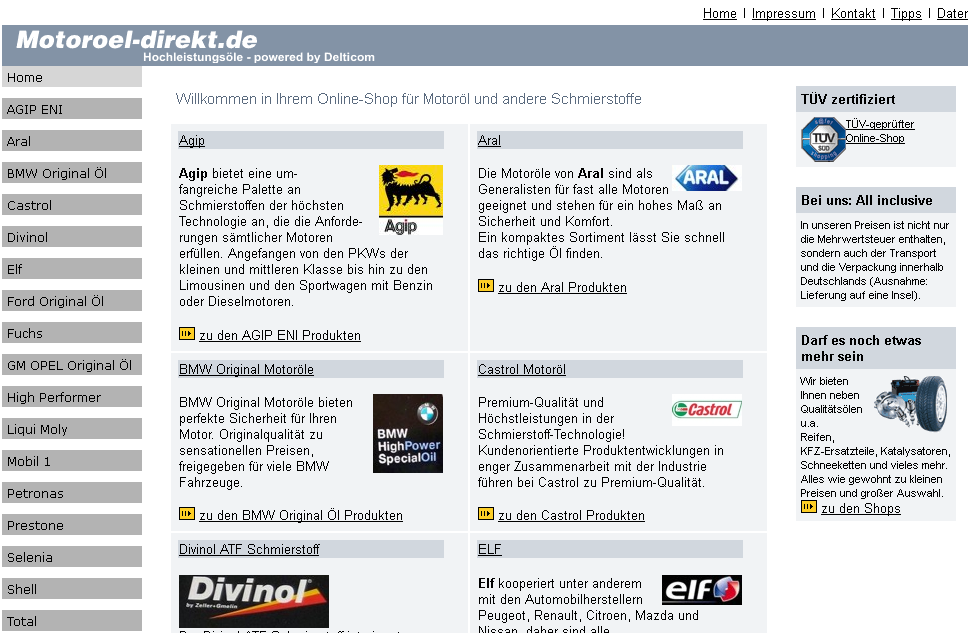Viewport: 968px width, 633px height.
Task: Select Mobil 1 in the sidebar
Action: (72, 461)
